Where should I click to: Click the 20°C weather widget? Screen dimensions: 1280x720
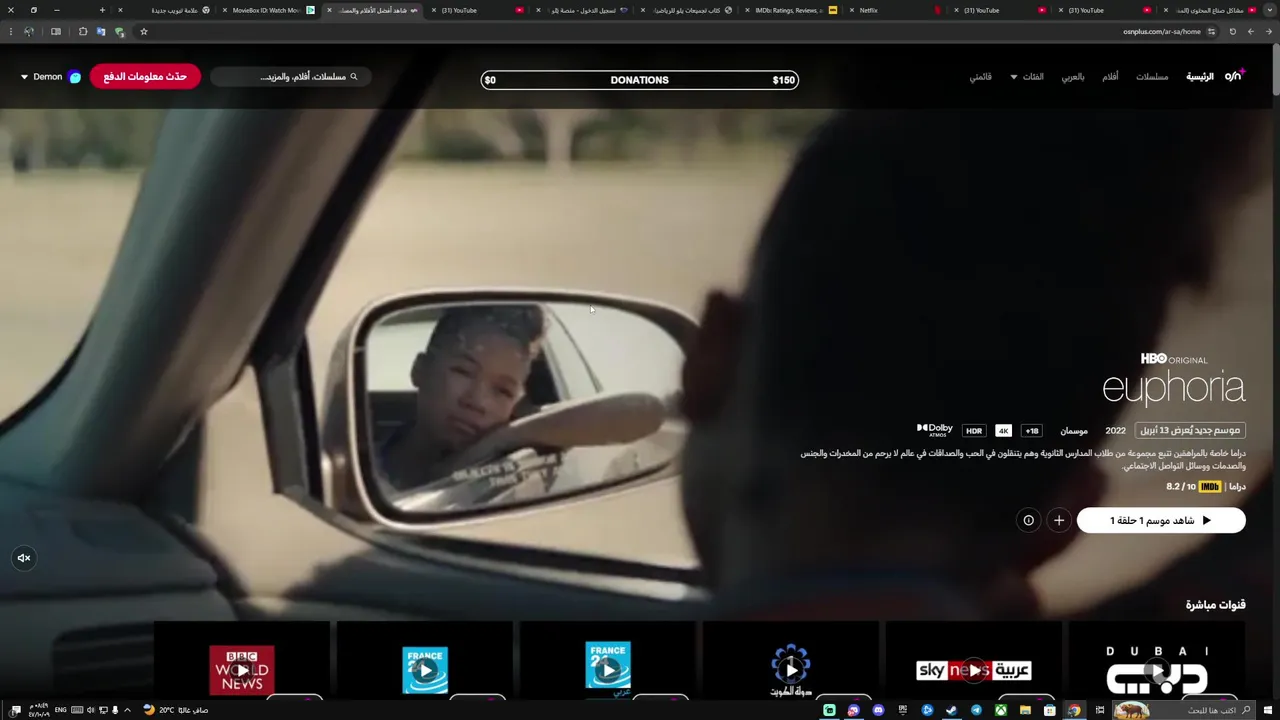click(x=176, y=710)
